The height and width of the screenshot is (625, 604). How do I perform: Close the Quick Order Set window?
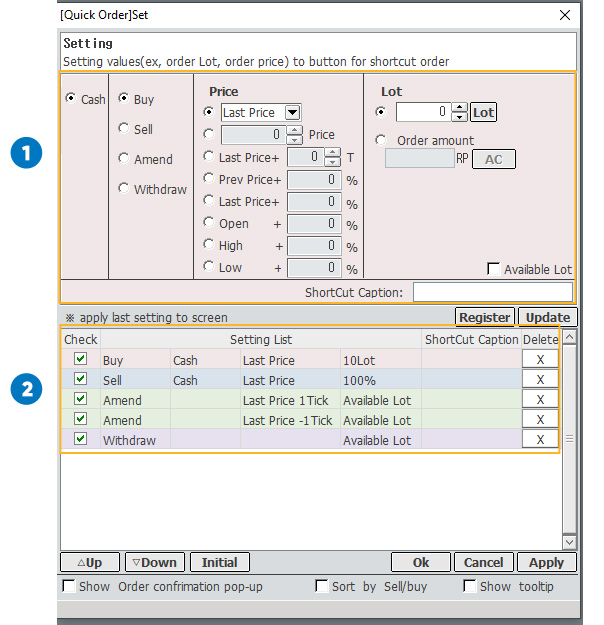click(x=565, y=15)
